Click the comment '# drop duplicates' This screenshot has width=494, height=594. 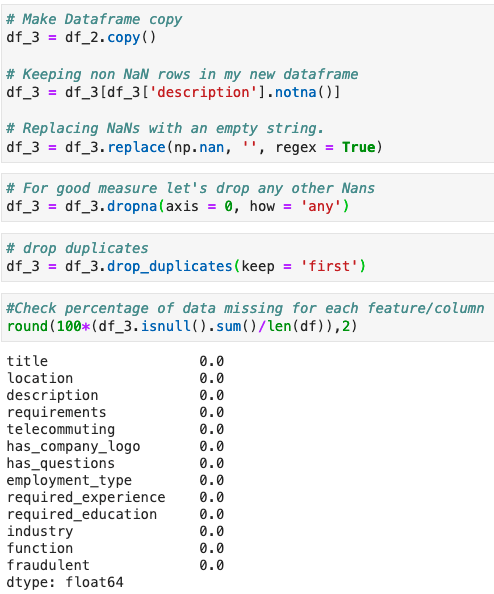click(77, 248)
